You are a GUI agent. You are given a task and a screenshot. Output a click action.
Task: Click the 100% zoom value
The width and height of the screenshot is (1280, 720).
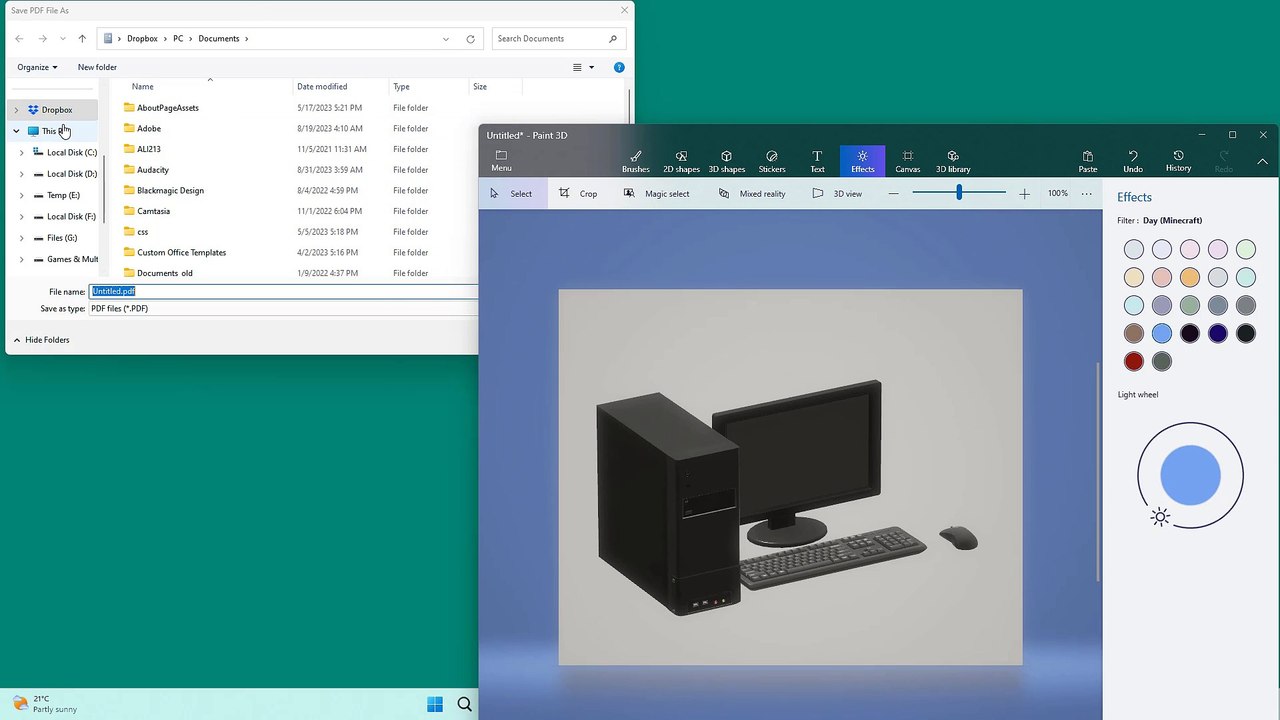coord(1057,193)
